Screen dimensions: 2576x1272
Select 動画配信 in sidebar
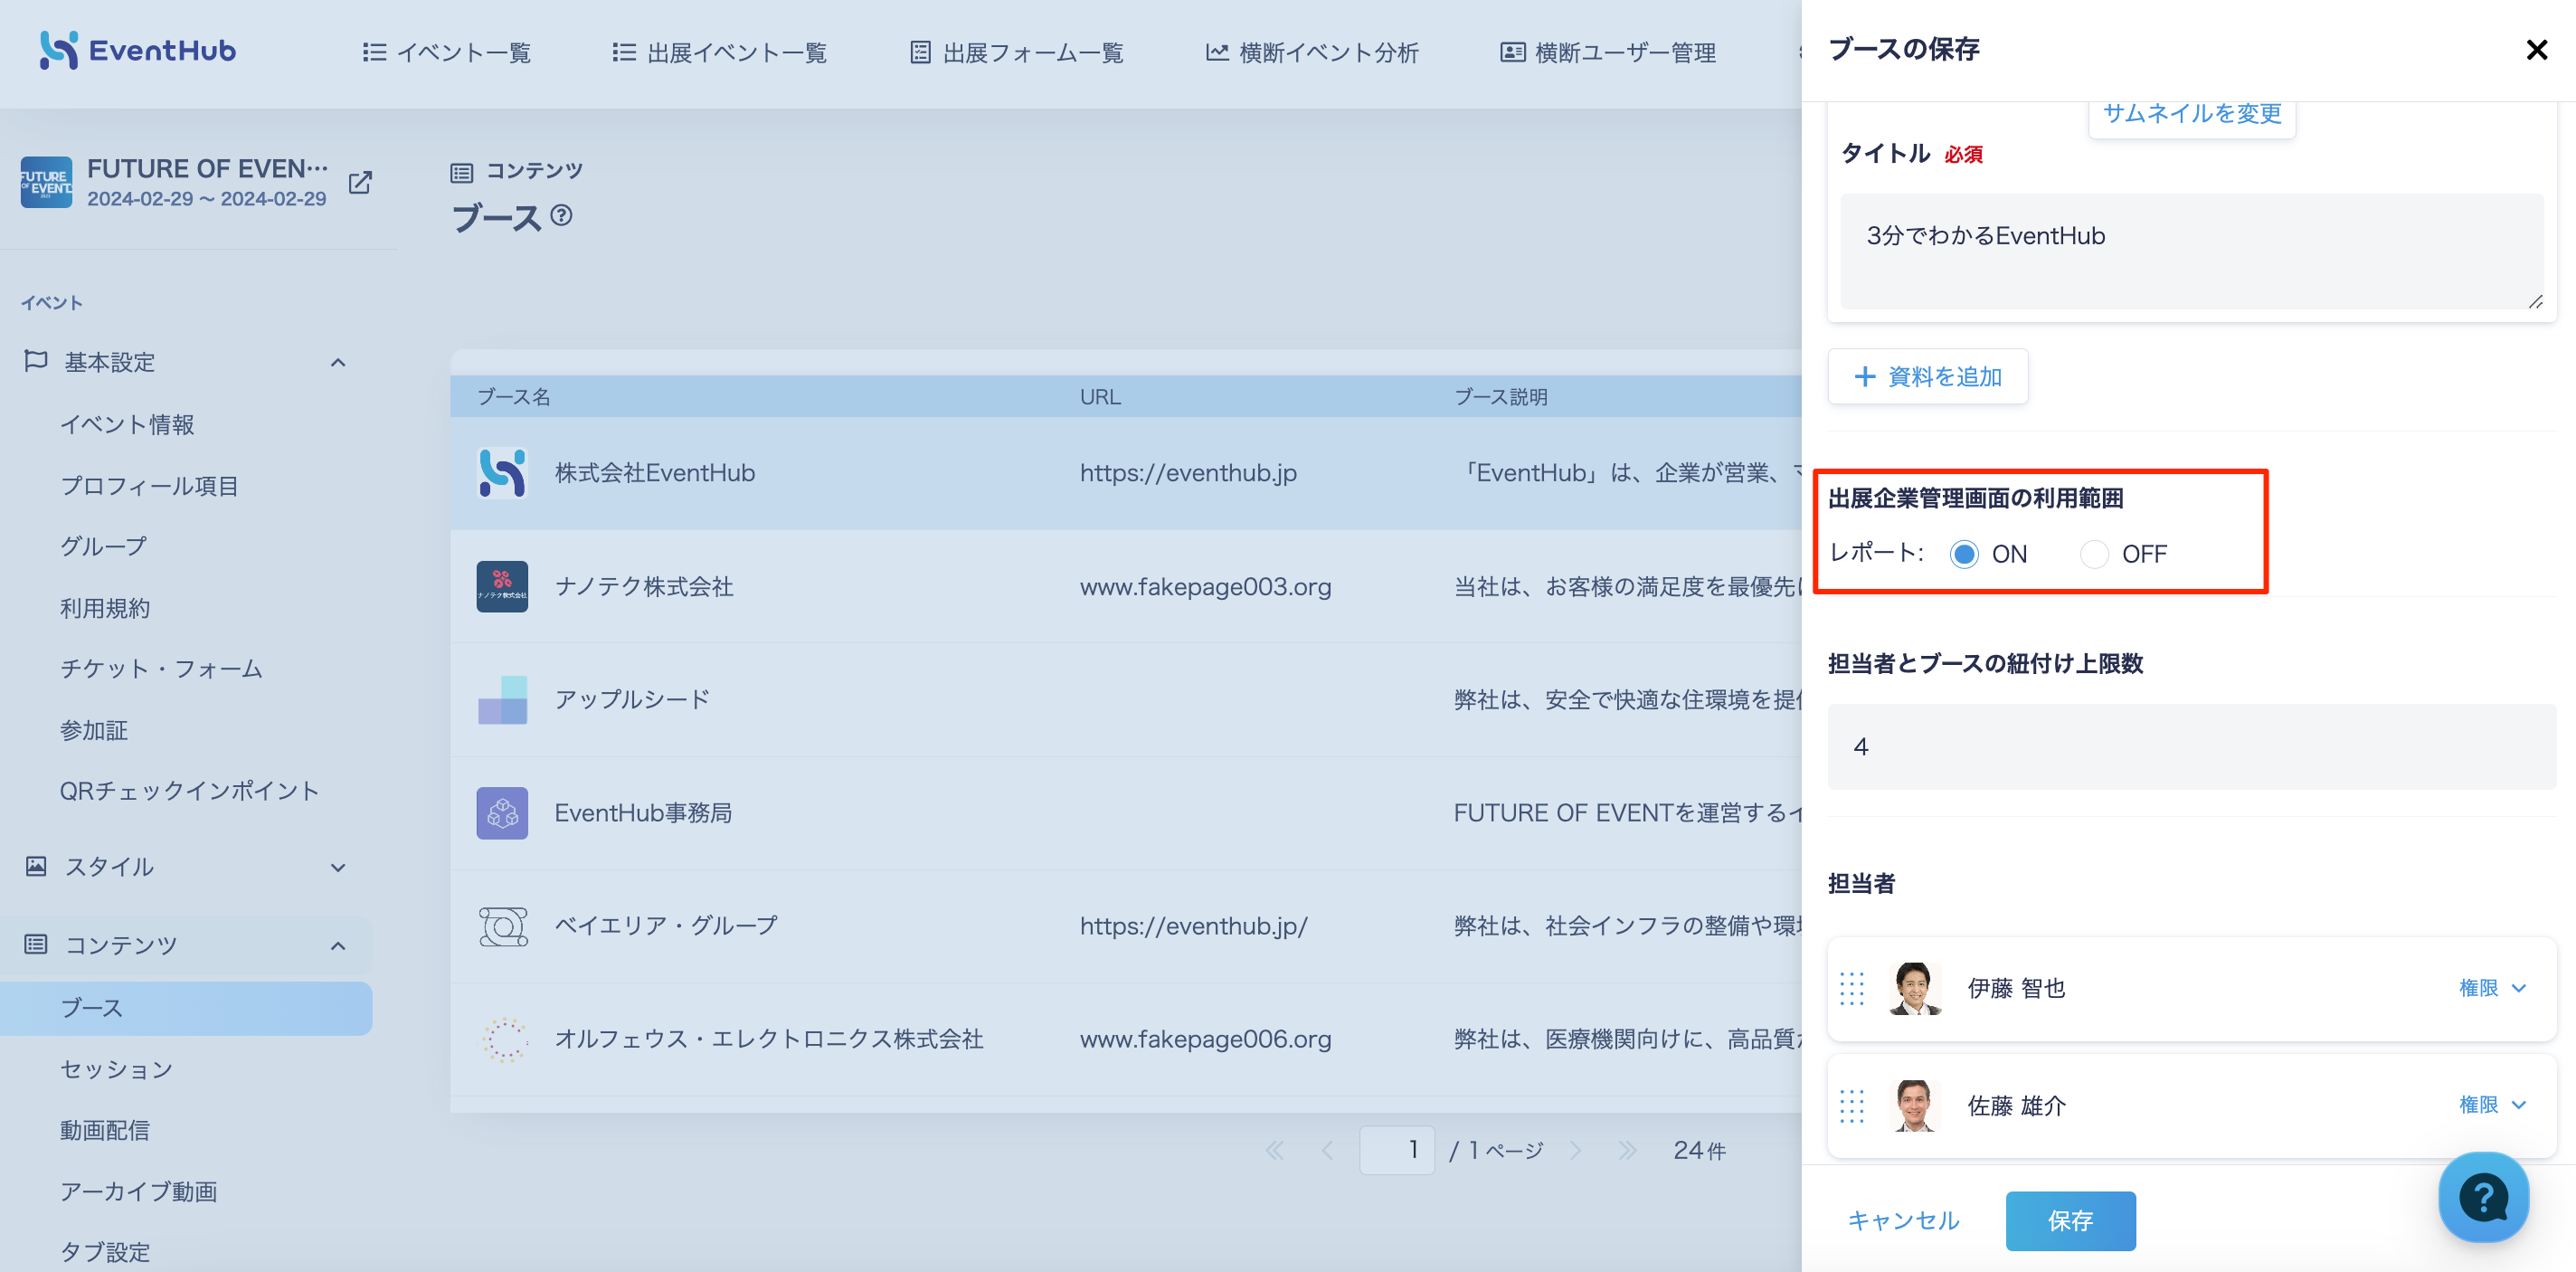105,1130
